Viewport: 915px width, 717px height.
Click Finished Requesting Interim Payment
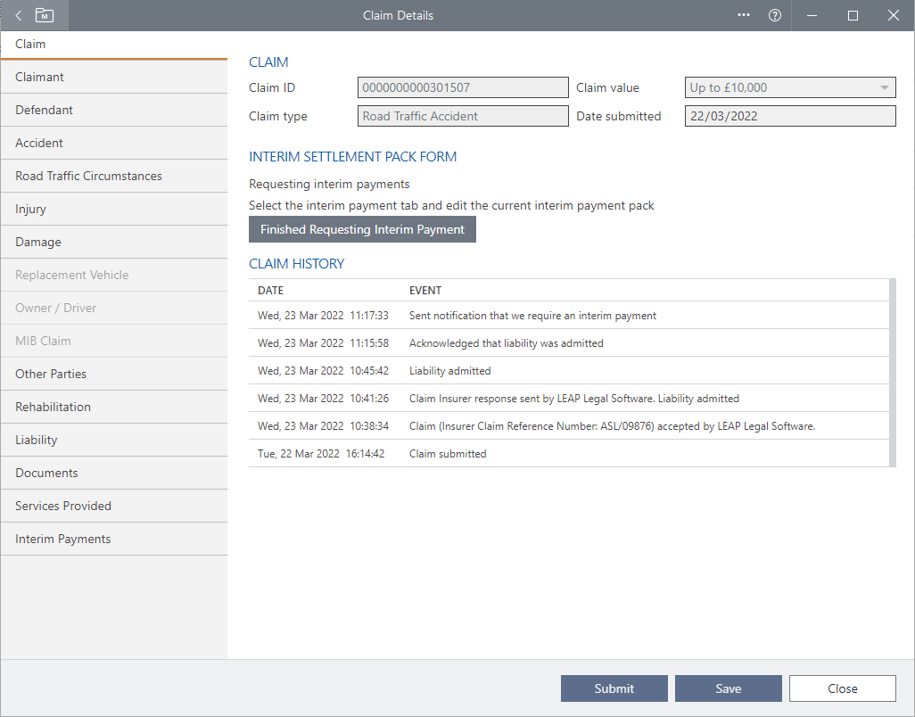[362, 229]
